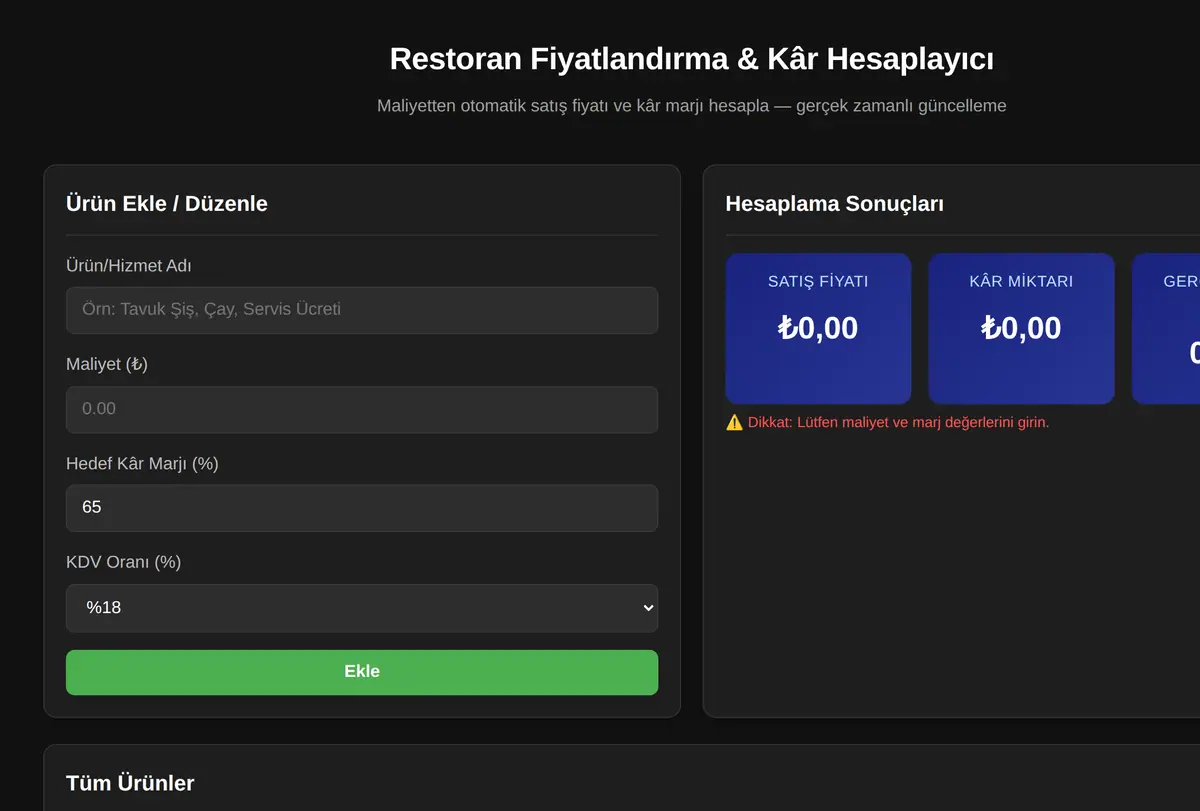
Task: Click the Tüm Ürünler heading
Action: click(130, 783)
